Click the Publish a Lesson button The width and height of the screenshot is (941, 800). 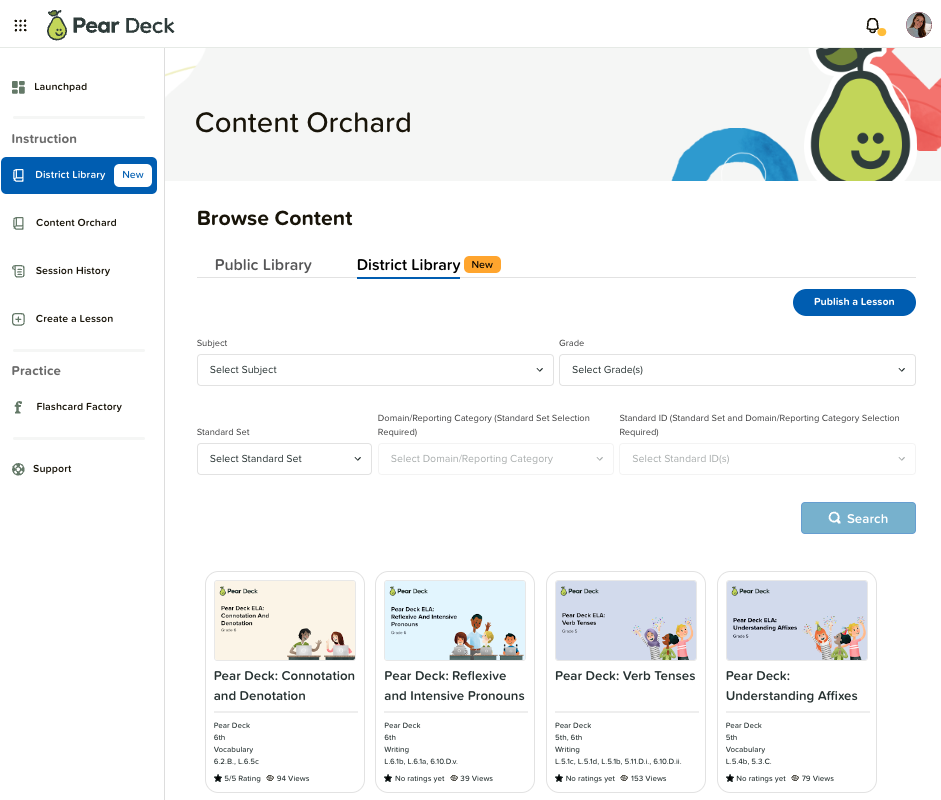(853, 302)
